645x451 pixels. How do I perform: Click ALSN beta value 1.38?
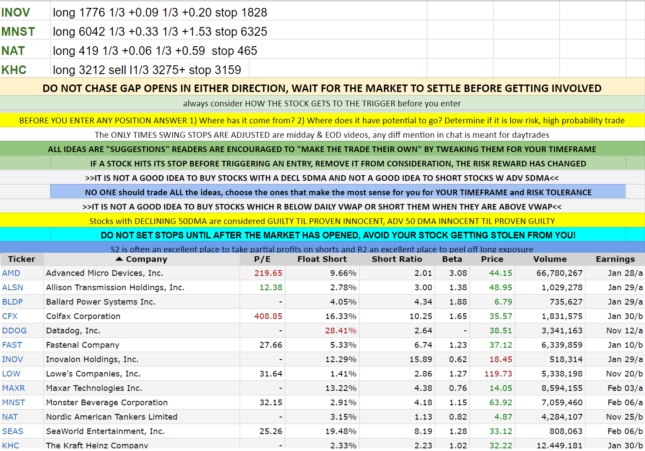pyautogui.click(x=458, y=288)
